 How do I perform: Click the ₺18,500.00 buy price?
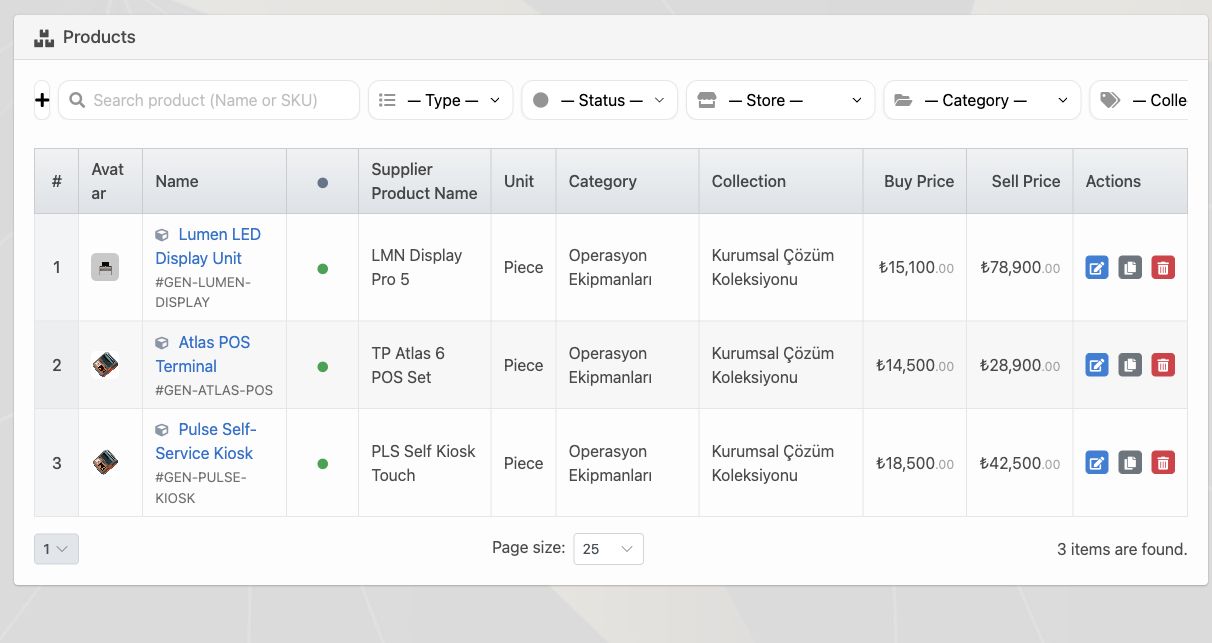point(914,463)
